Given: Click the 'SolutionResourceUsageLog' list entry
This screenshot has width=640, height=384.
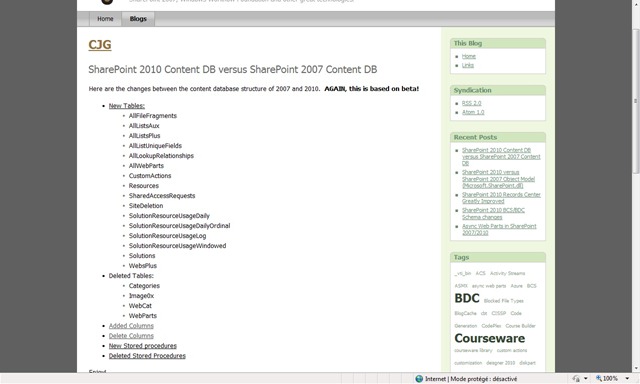Looking at the screenshot, I should pyautogui.click(x=167, y=236).
